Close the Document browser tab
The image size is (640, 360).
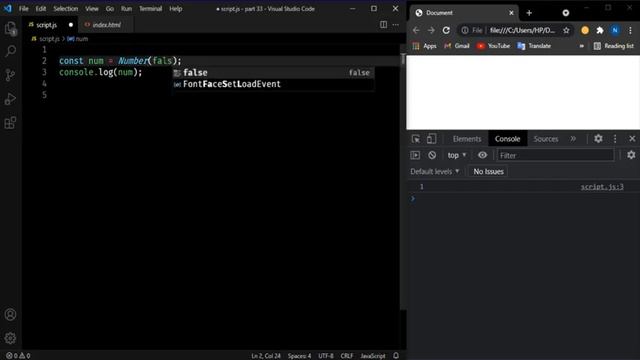click(x=511, y=13)
